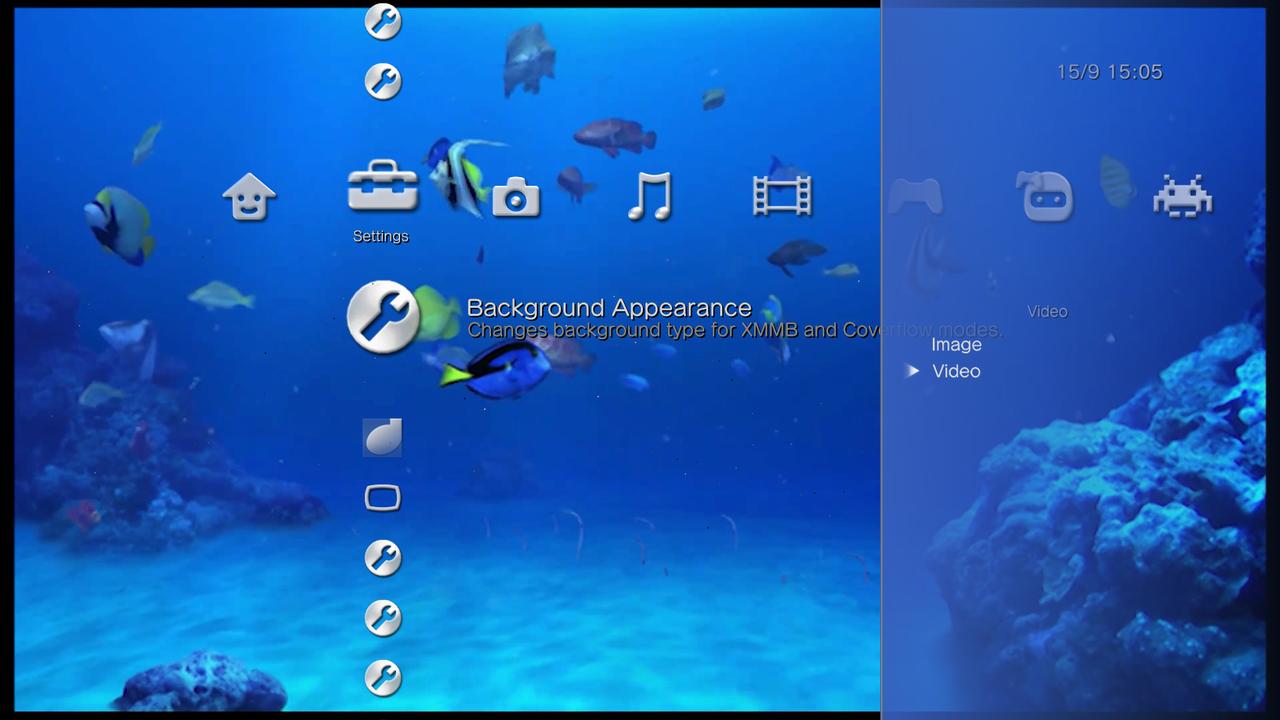Open the Home category icon
1280x720 pixels.
point(249,196)
